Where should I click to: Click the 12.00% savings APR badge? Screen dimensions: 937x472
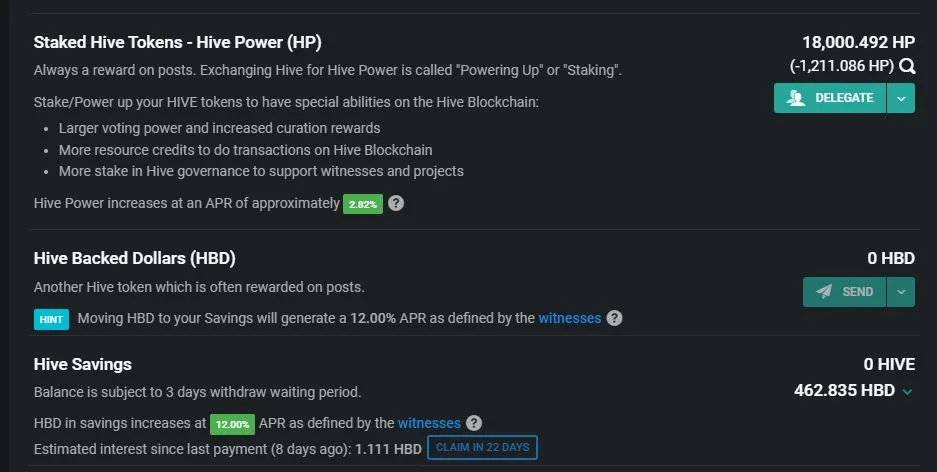click(232, 424)
